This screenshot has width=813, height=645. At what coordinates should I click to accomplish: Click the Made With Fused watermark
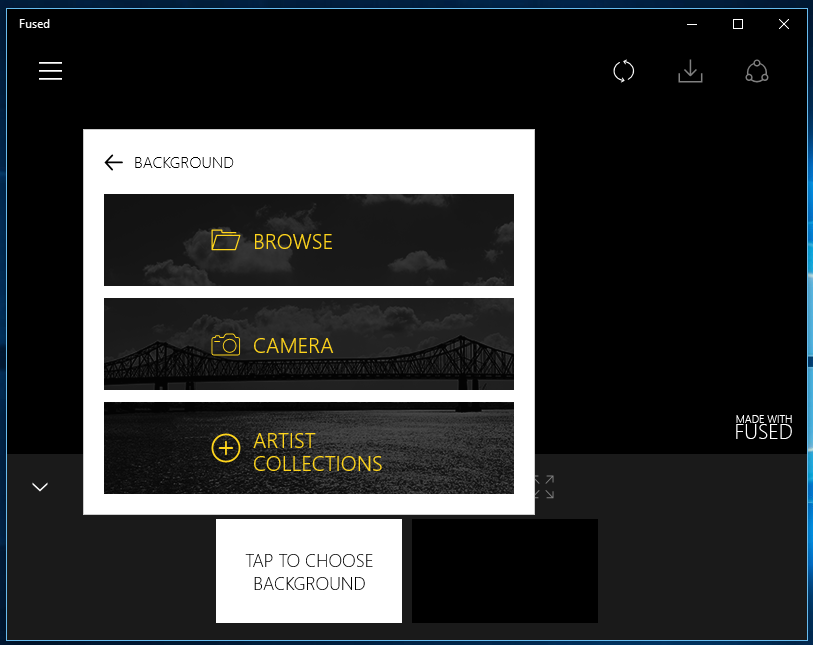[763, 428]
